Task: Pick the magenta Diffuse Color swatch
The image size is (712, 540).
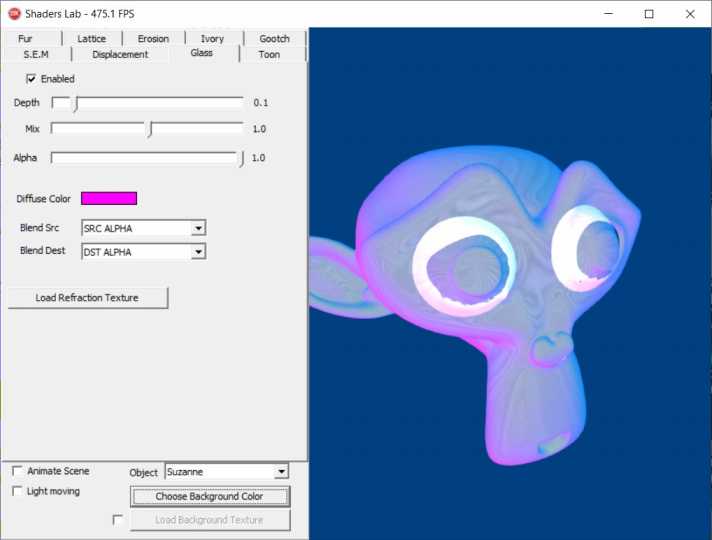Action: tap(108, 199)
